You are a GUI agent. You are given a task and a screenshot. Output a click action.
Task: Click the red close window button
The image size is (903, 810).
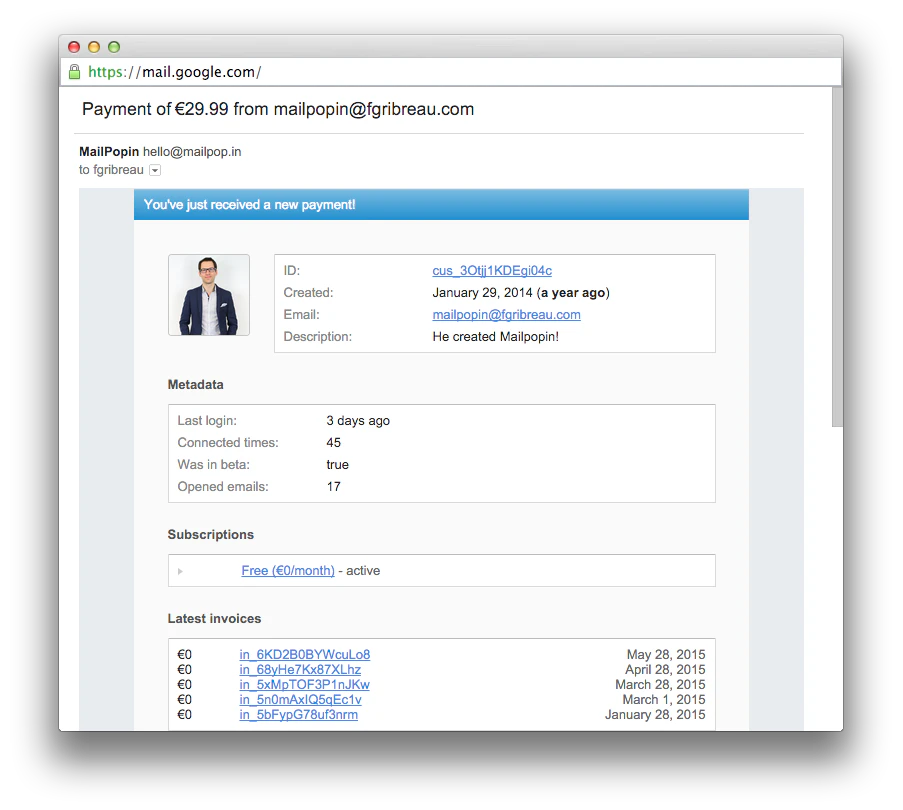(x=74, y=47)
